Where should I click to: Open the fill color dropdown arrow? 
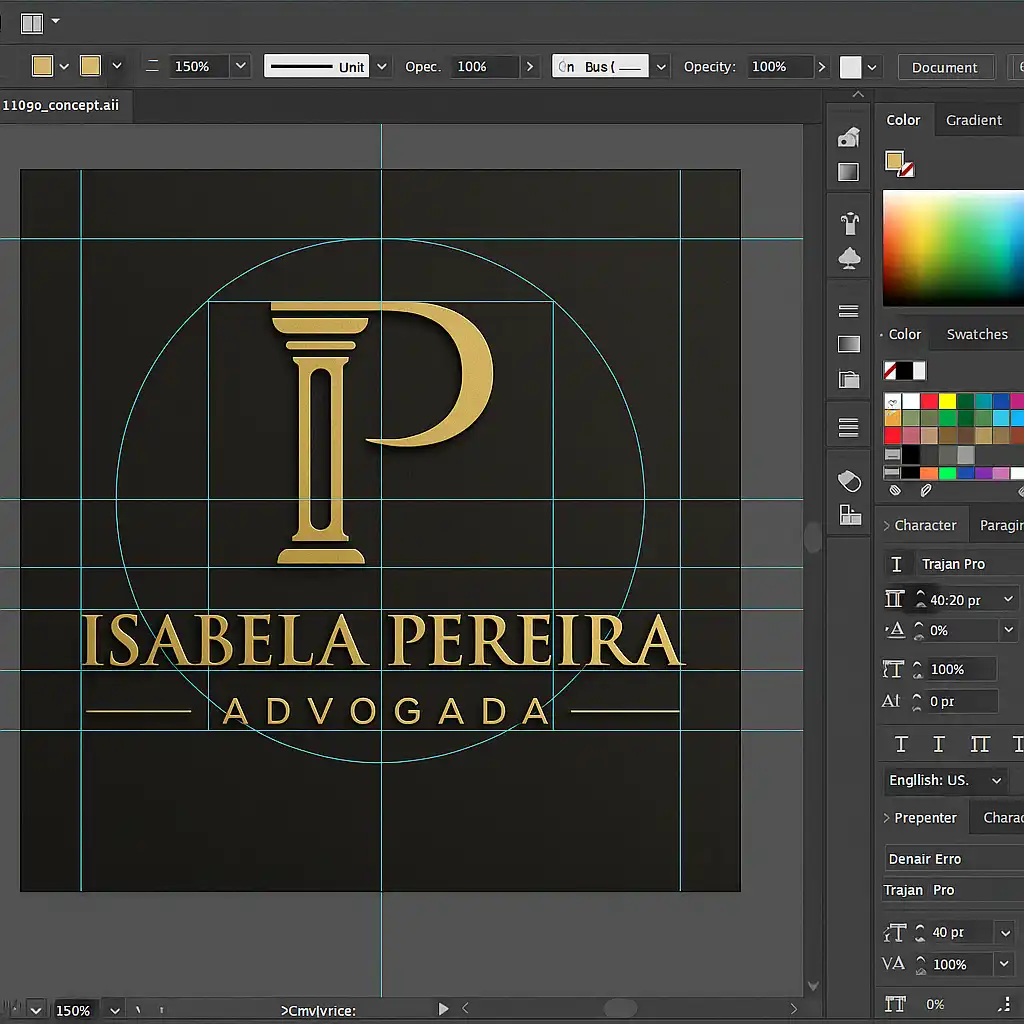coord(64,67)
